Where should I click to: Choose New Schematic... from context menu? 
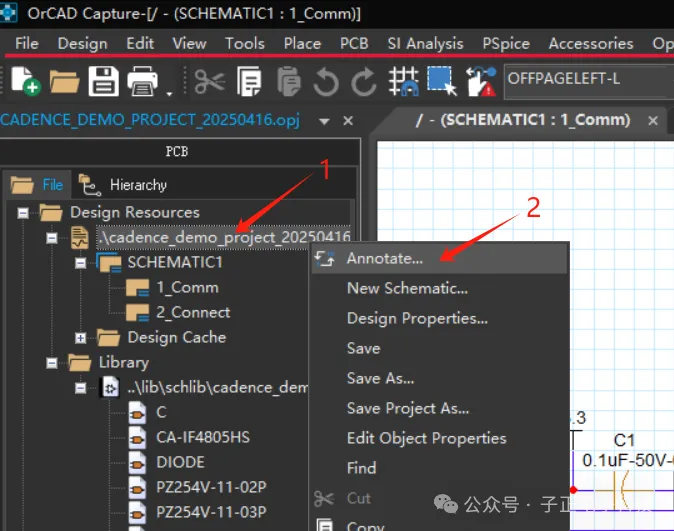[x=439, y=289]
